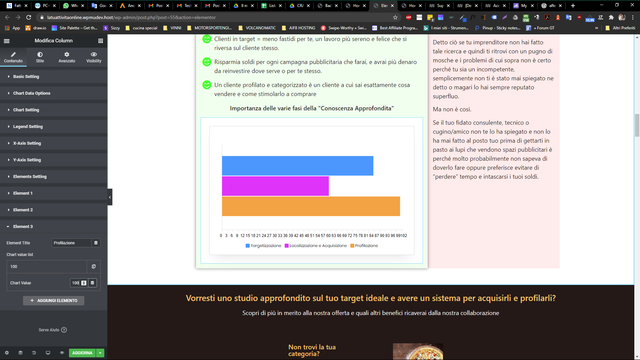Collapse the Element 3 section
The width and height of the screenshot is (640, 360).
coord(53,227)
